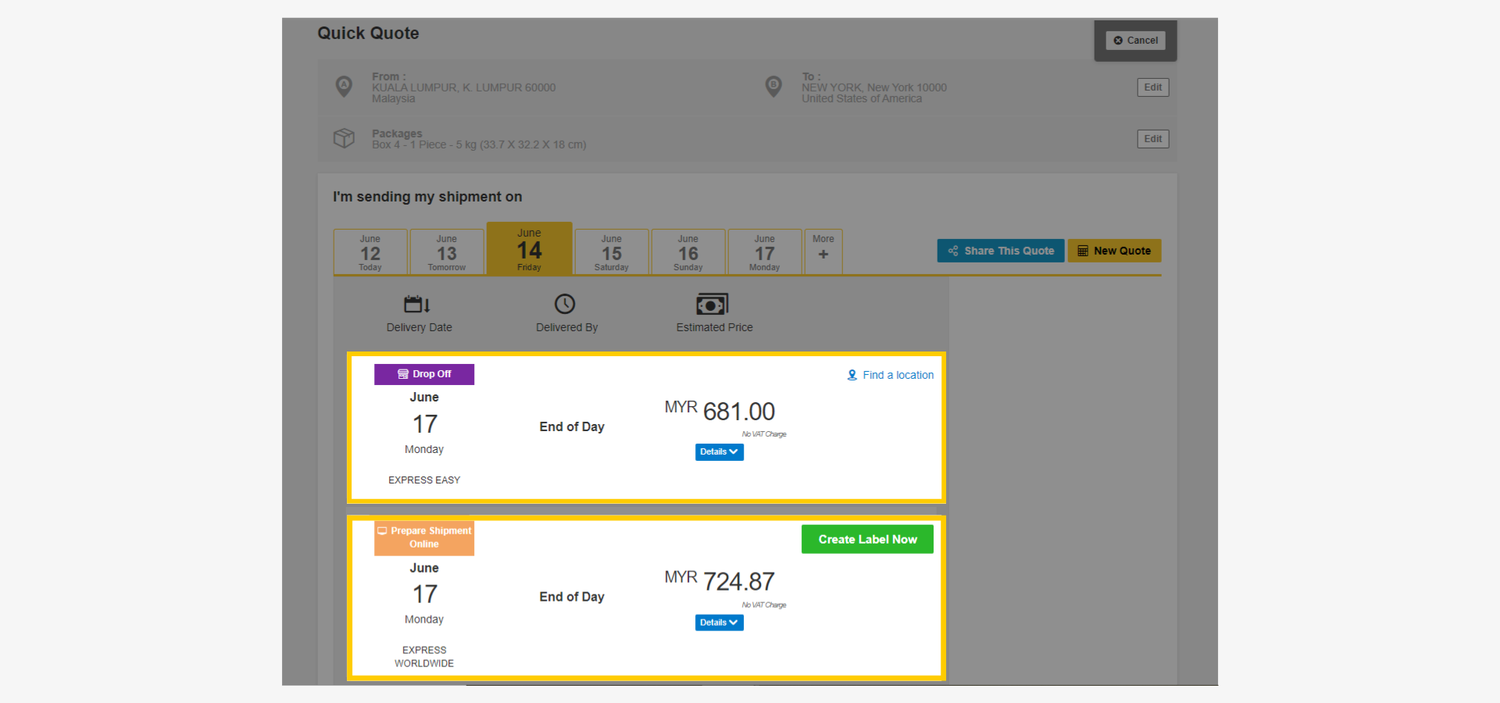Viewport: 1500px width, 703px height.
Task: Edit the package details
Action: click(x=1152, y=138)
